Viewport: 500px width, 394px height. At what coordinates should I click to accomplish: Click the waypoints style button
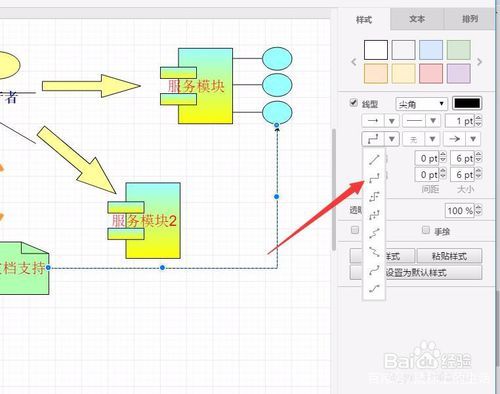pyautogui.click(x=373, y=139)
